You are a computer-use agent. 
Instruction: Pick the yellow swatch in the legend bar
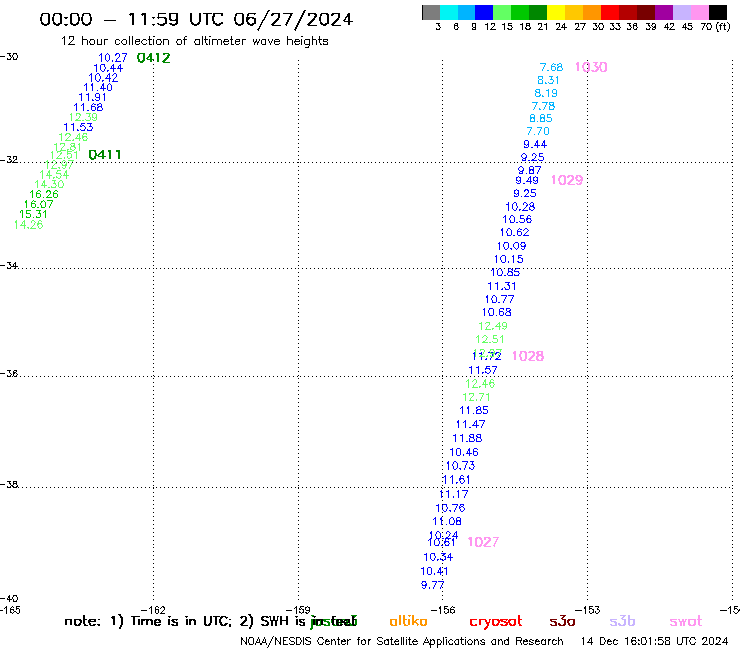pyautogui.click(x=556, y=12)
